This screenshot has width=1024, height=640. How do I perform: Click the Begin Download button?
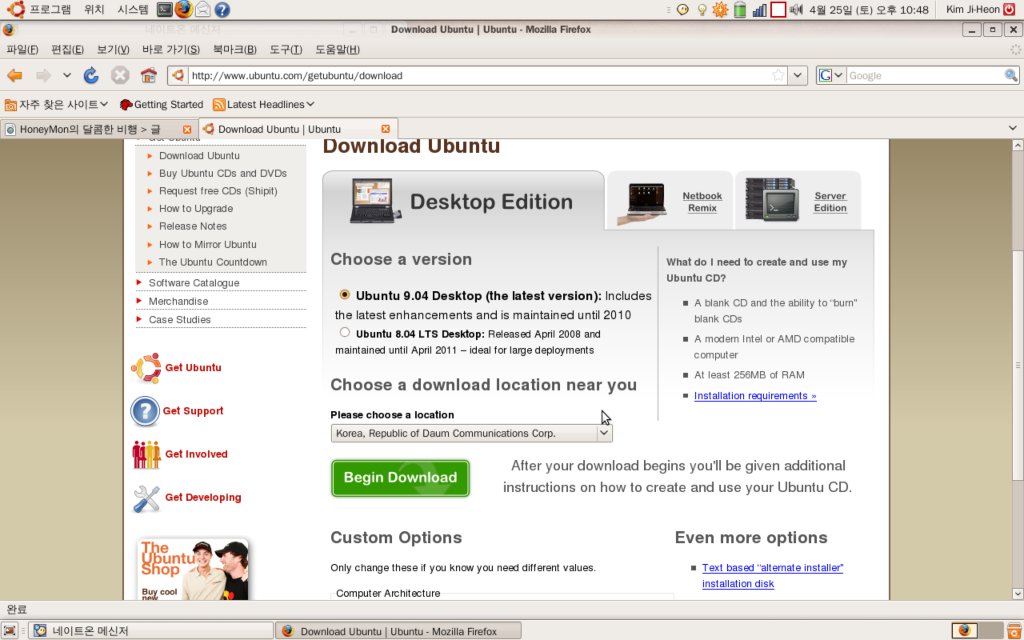tap(400, 478)
